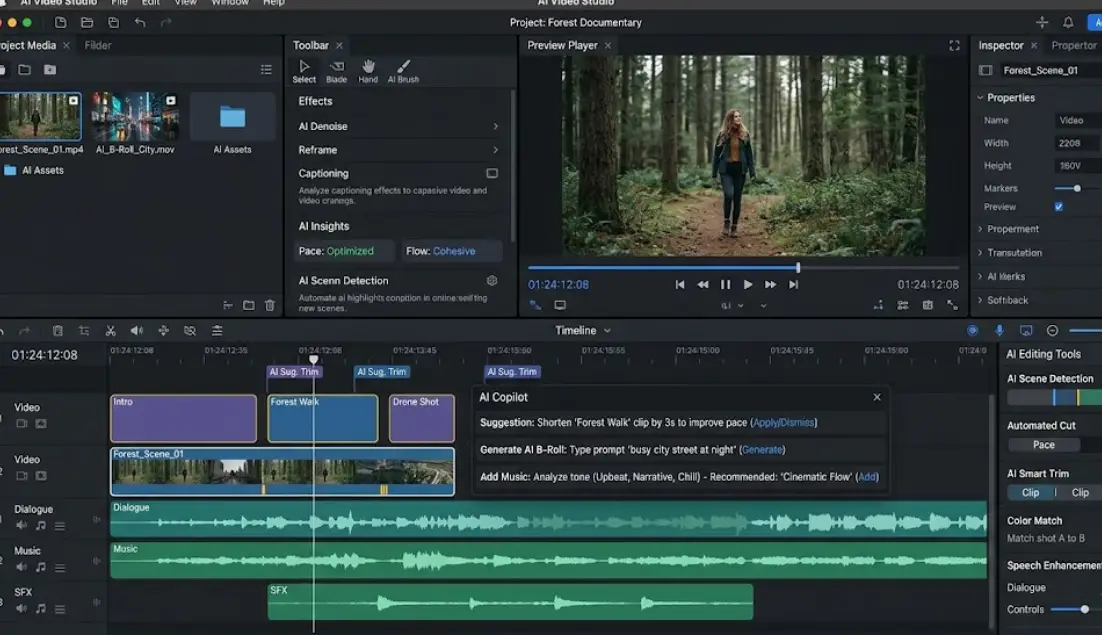Click the scissors cut icon above the timeline

111,330
